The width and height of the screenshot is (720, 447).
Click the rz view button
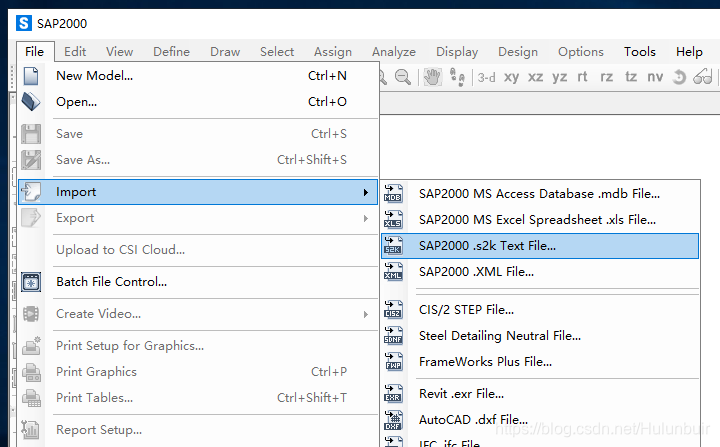607,77
